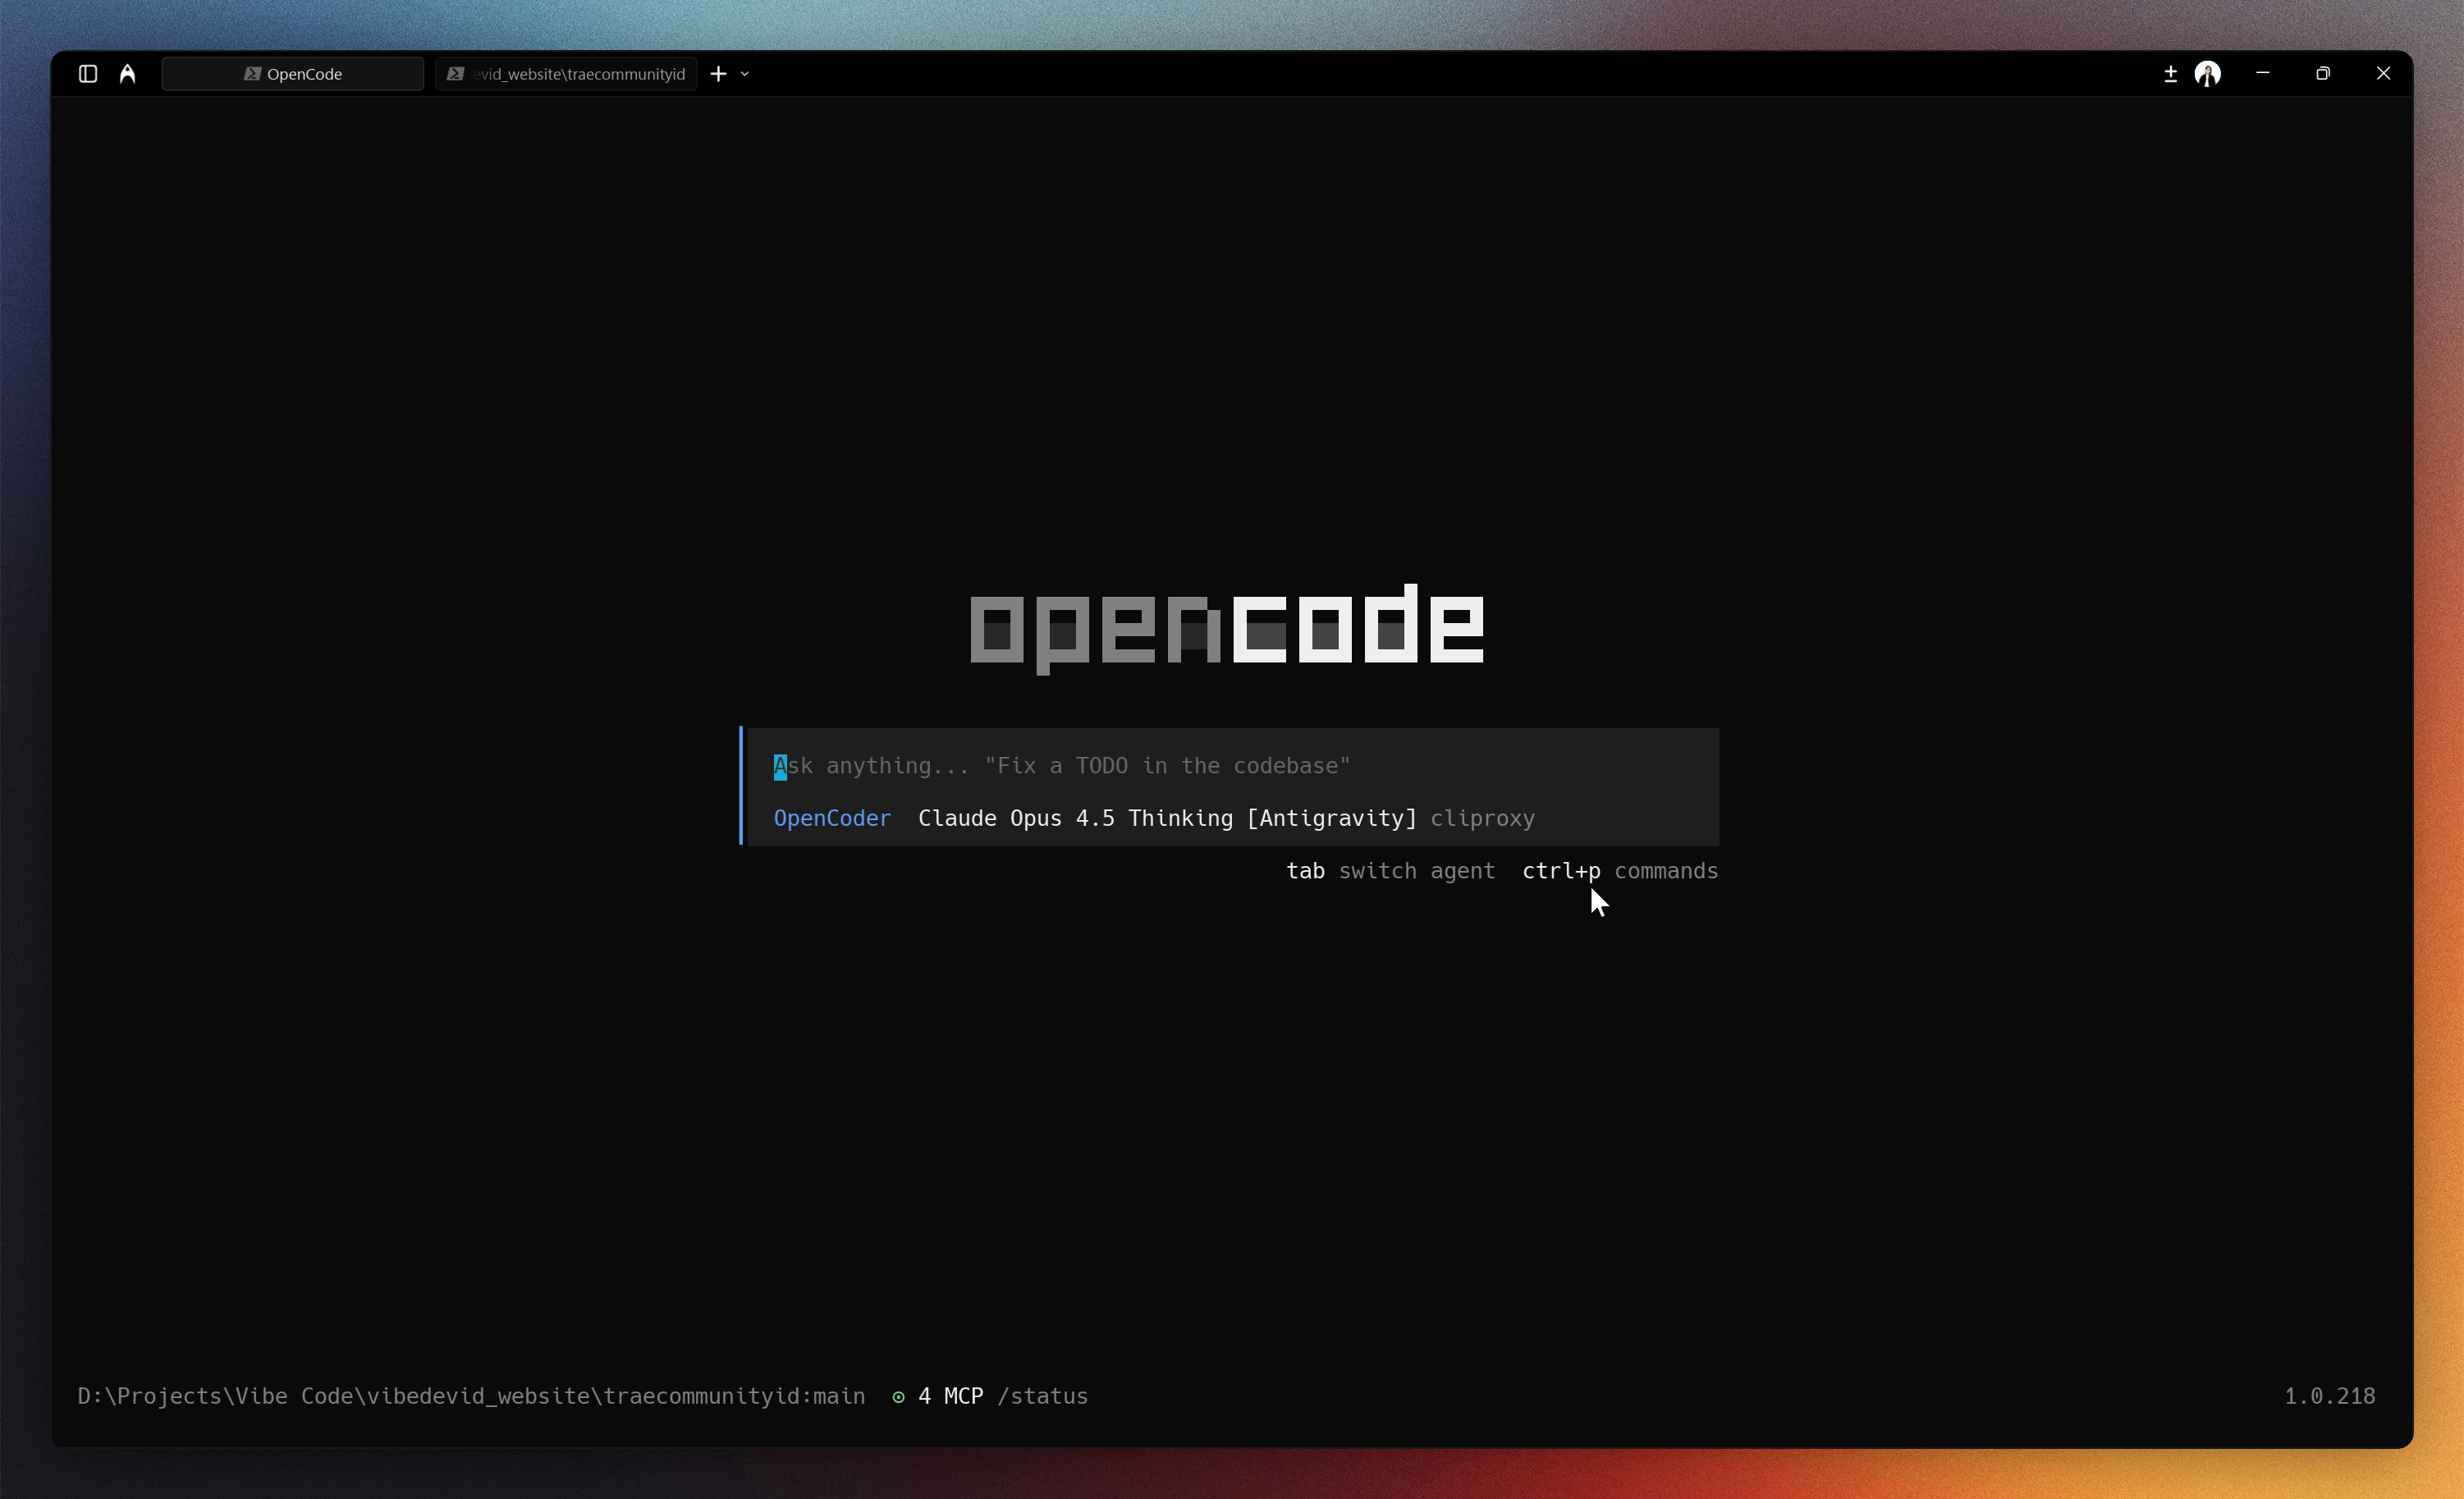
Task: Open the user profile avatar
Action: pos(2207,74)
